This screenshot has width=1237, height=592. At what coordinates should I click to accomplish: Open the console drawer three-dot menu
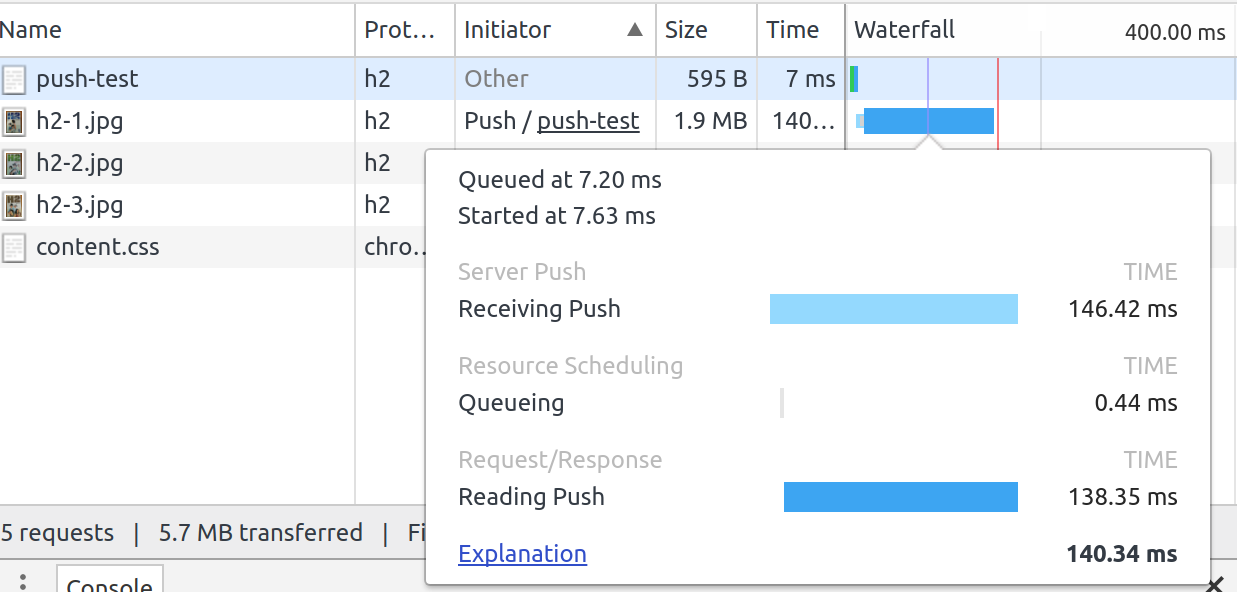click(23, 583)
